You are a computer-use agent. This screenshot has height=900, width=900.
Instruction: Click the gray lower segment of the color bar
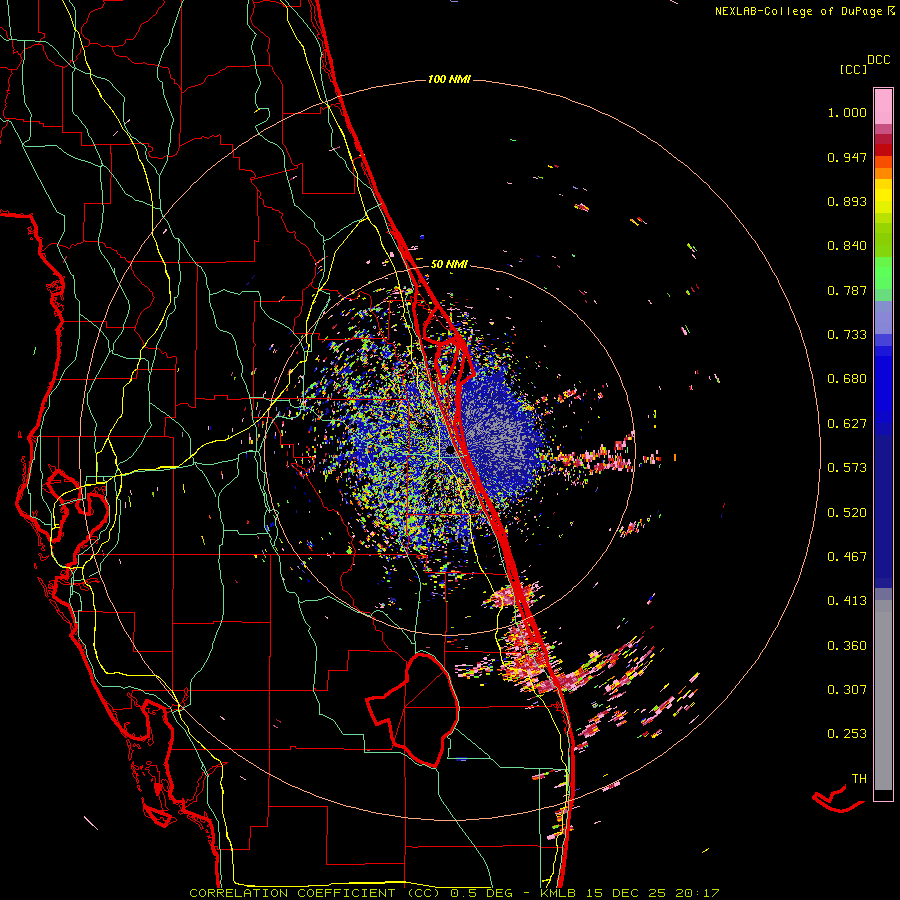[883, 695]
